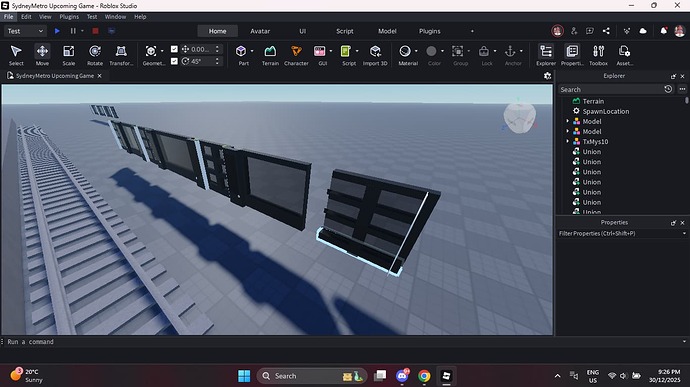Open the Help menu
690x387 pixels.
[140, 17]
